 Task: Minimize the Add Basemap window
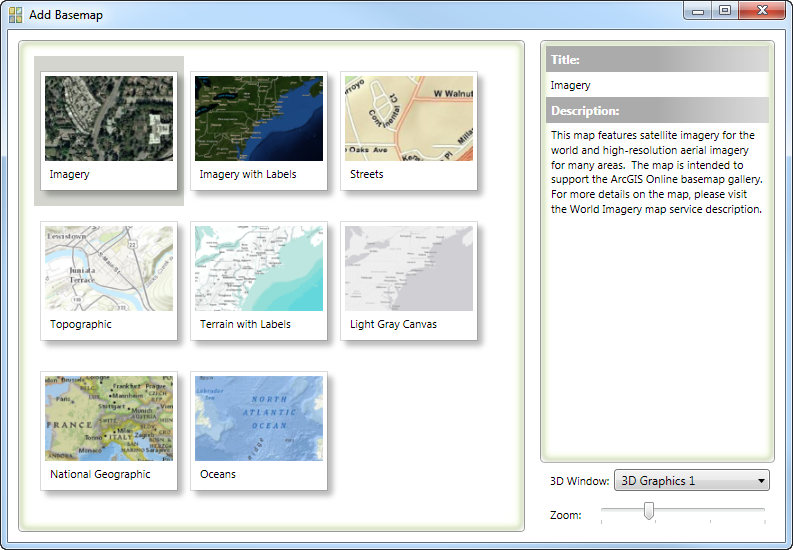(x=698, y=11)
